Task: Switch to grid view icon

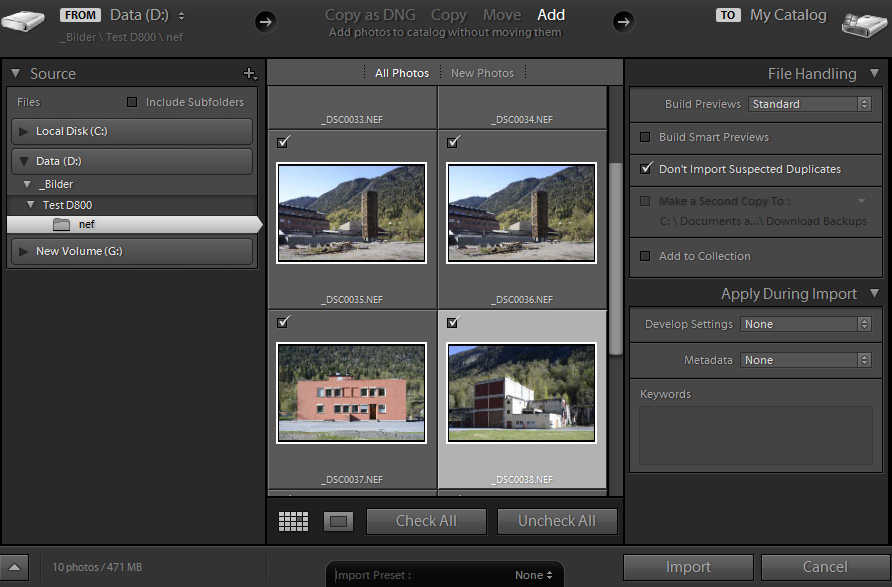Action: pyautogui.click(x=293, y=521)
